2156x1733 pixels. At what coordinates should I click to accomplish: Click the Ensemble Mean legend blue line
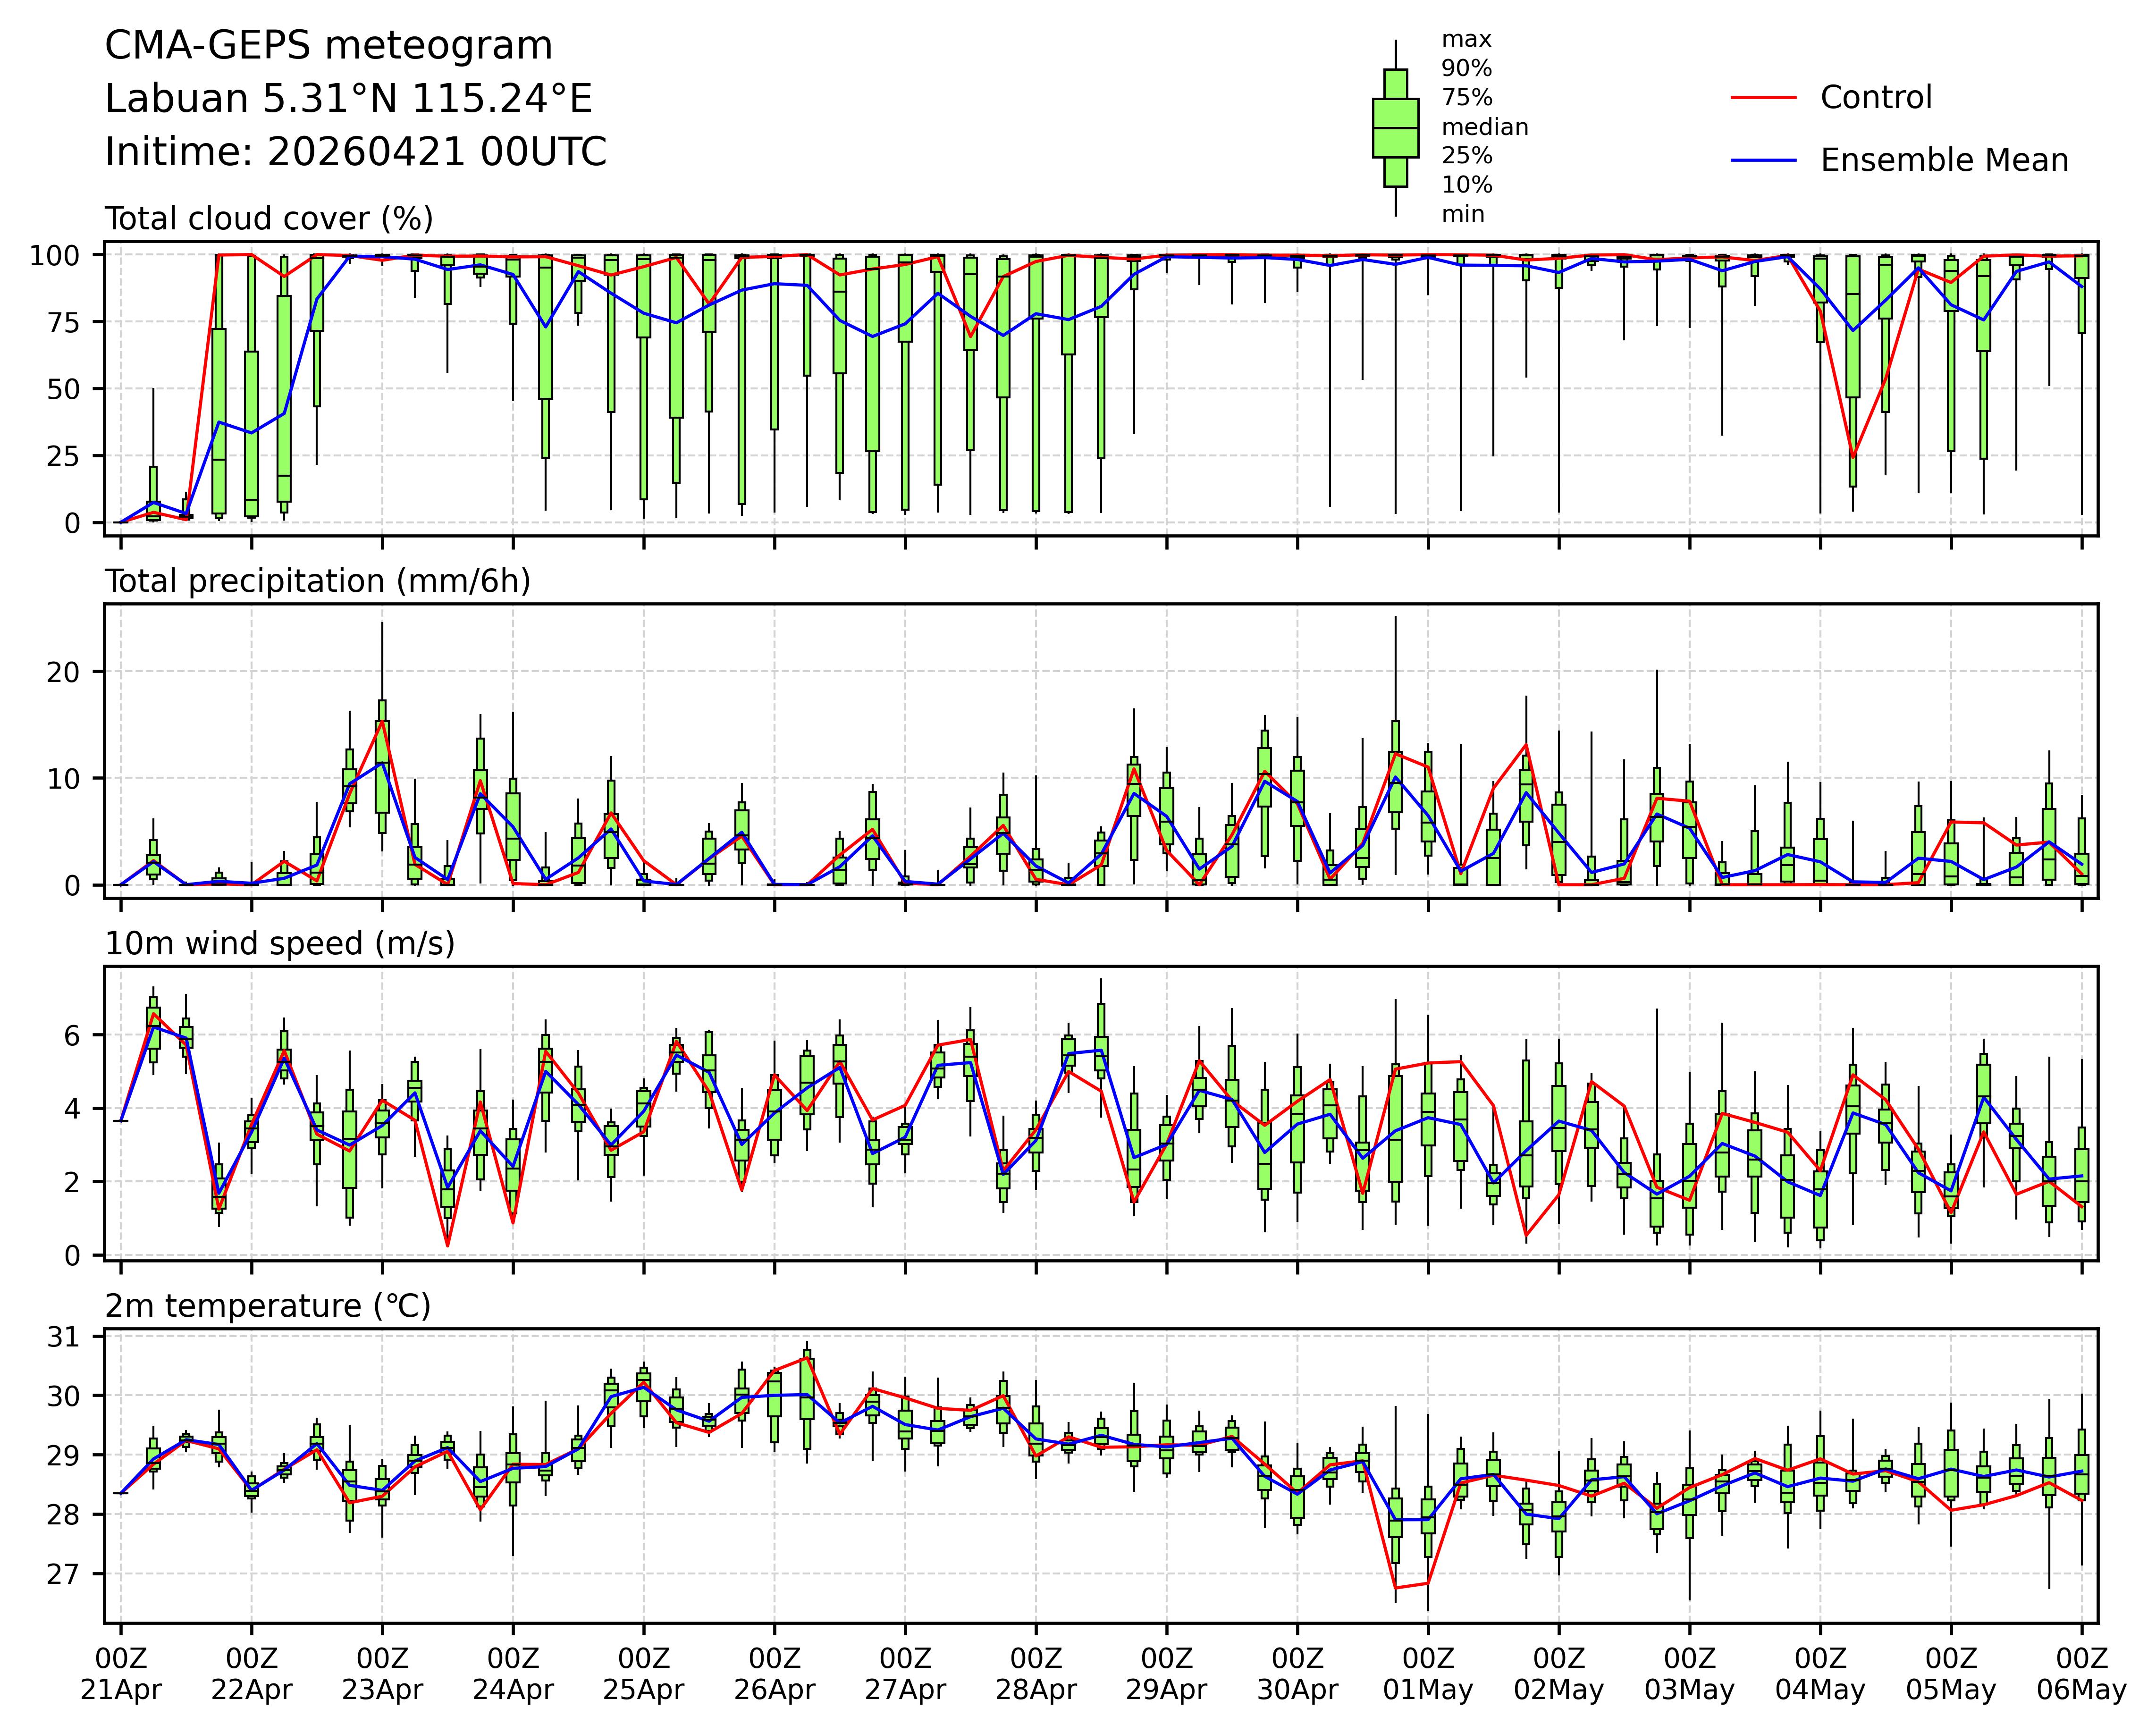1763,161
